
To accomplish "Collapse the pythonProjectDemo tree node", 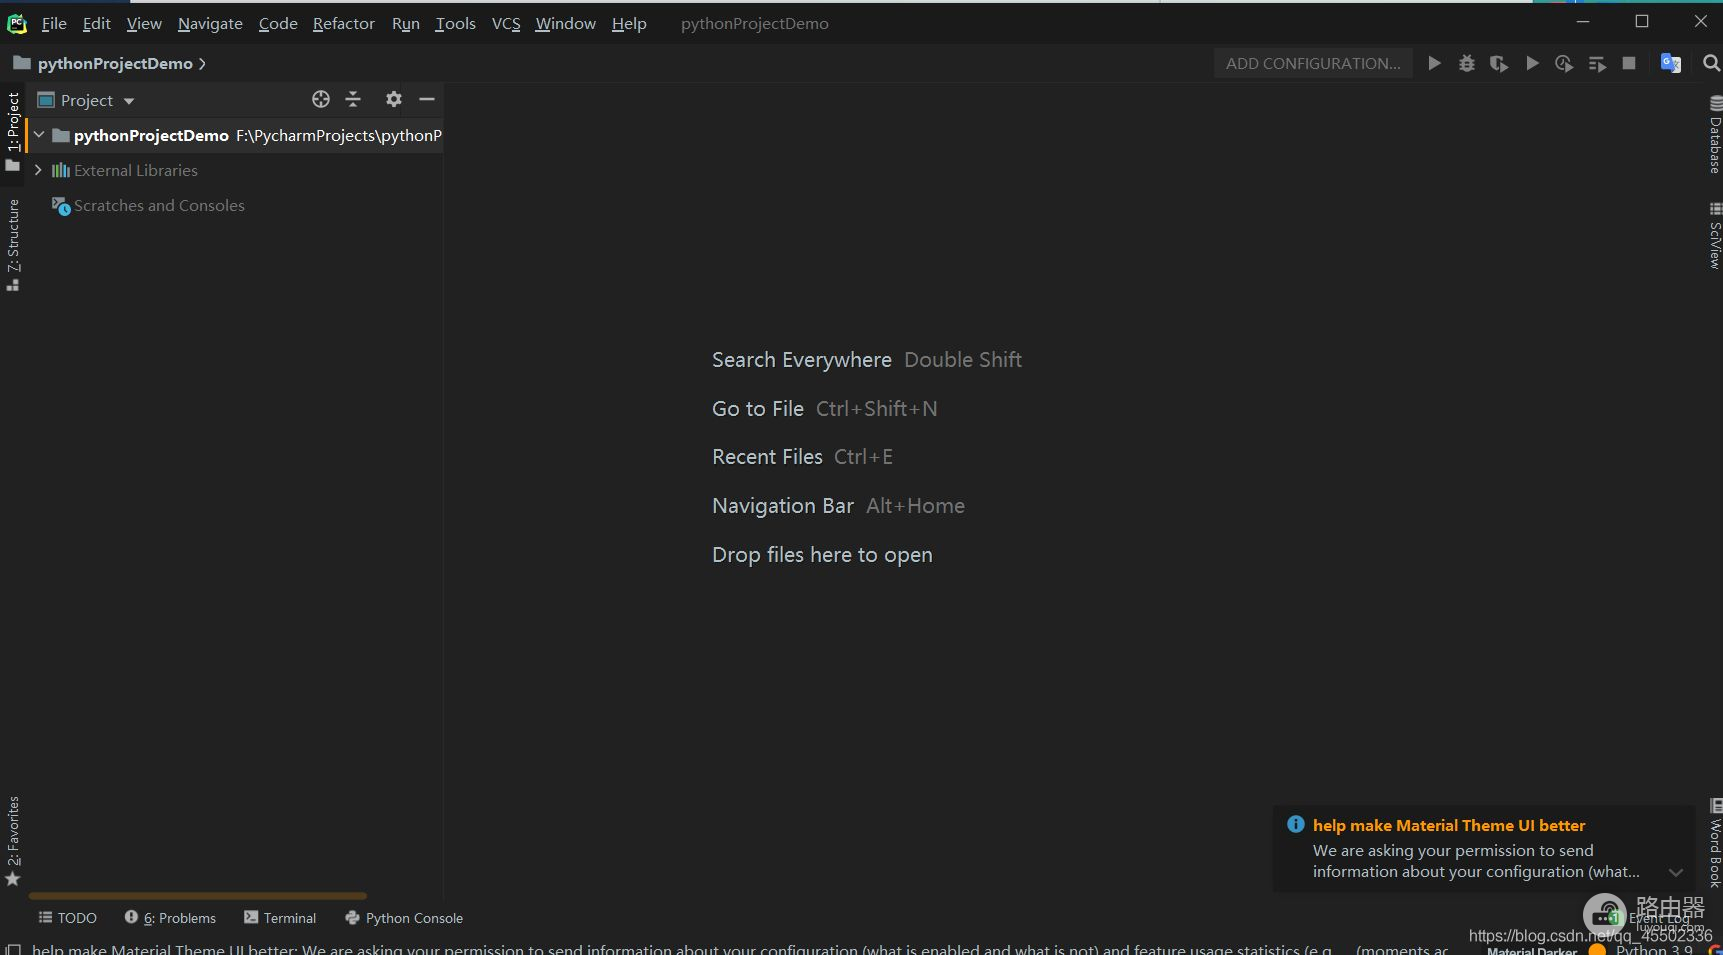I will [x=39, y=135].
